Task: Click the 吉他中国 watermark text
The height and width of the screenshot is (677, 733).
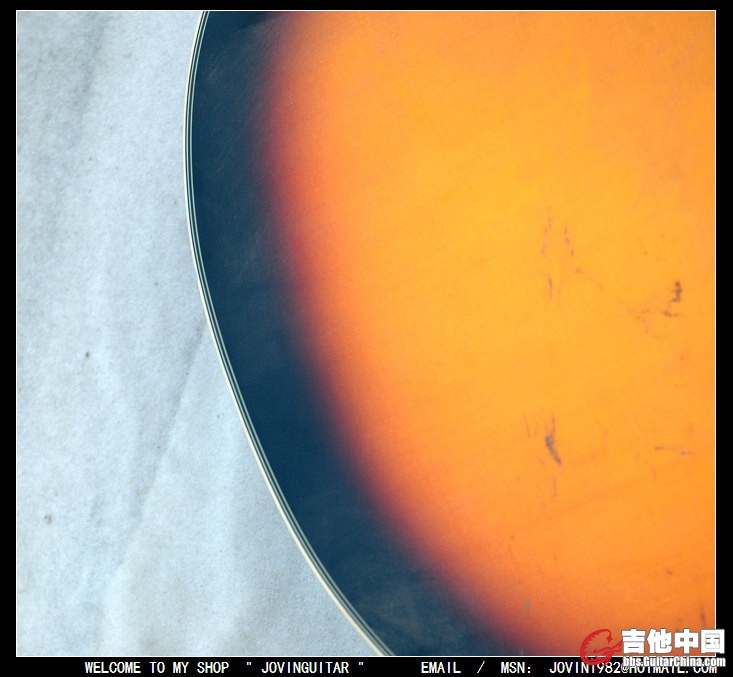Action: [673, 641]
